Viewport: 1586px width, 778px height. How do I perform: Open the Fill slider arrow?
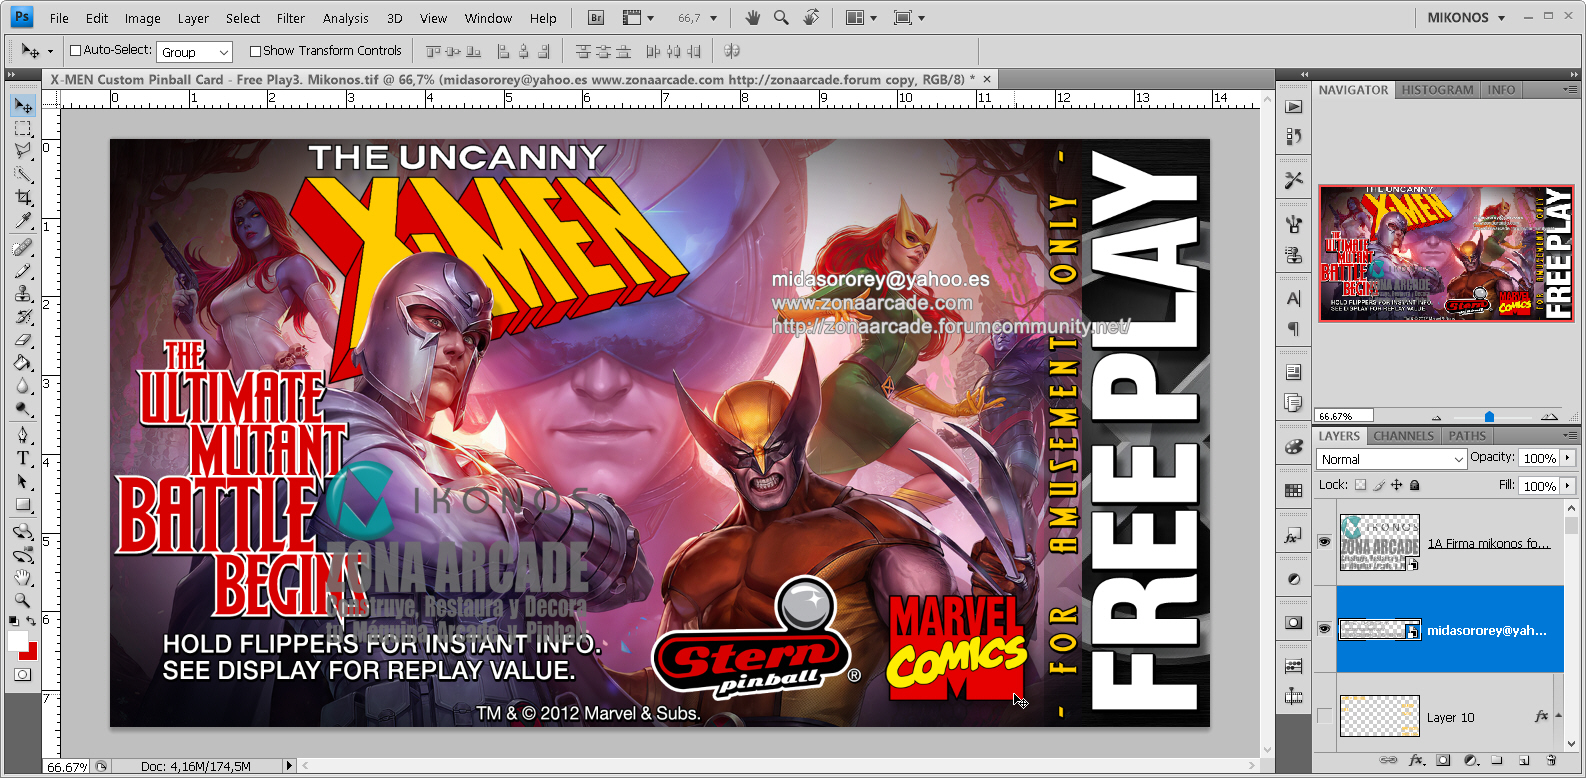(x=1568, y=486)
